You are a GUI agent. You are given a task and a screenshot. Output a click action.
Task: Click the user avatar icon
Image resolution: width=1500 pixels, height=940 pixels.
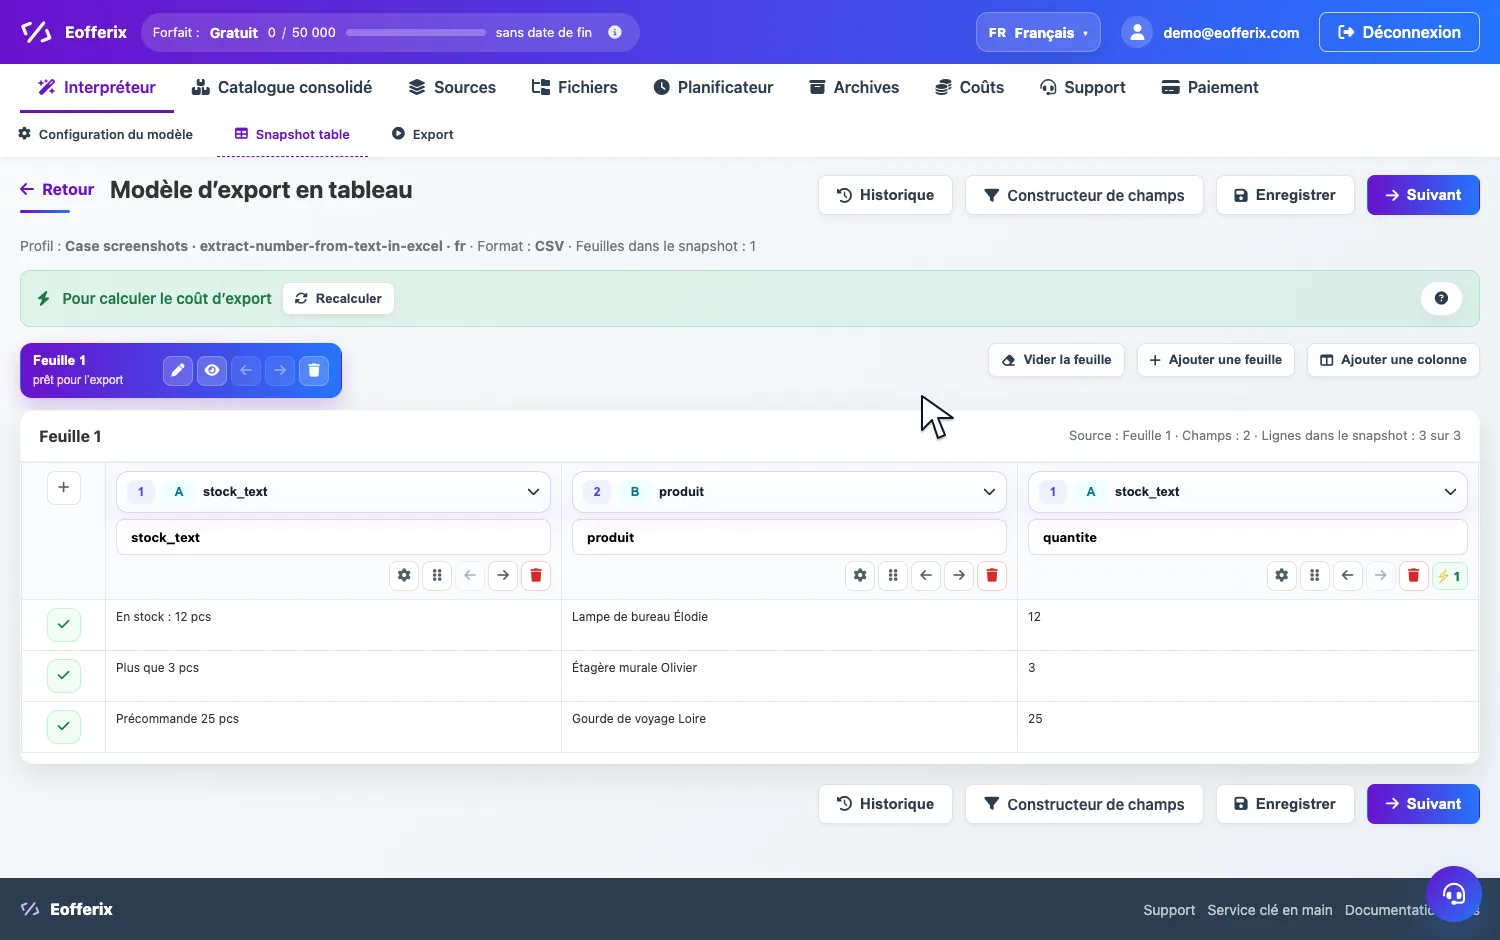click(1137, 32)
